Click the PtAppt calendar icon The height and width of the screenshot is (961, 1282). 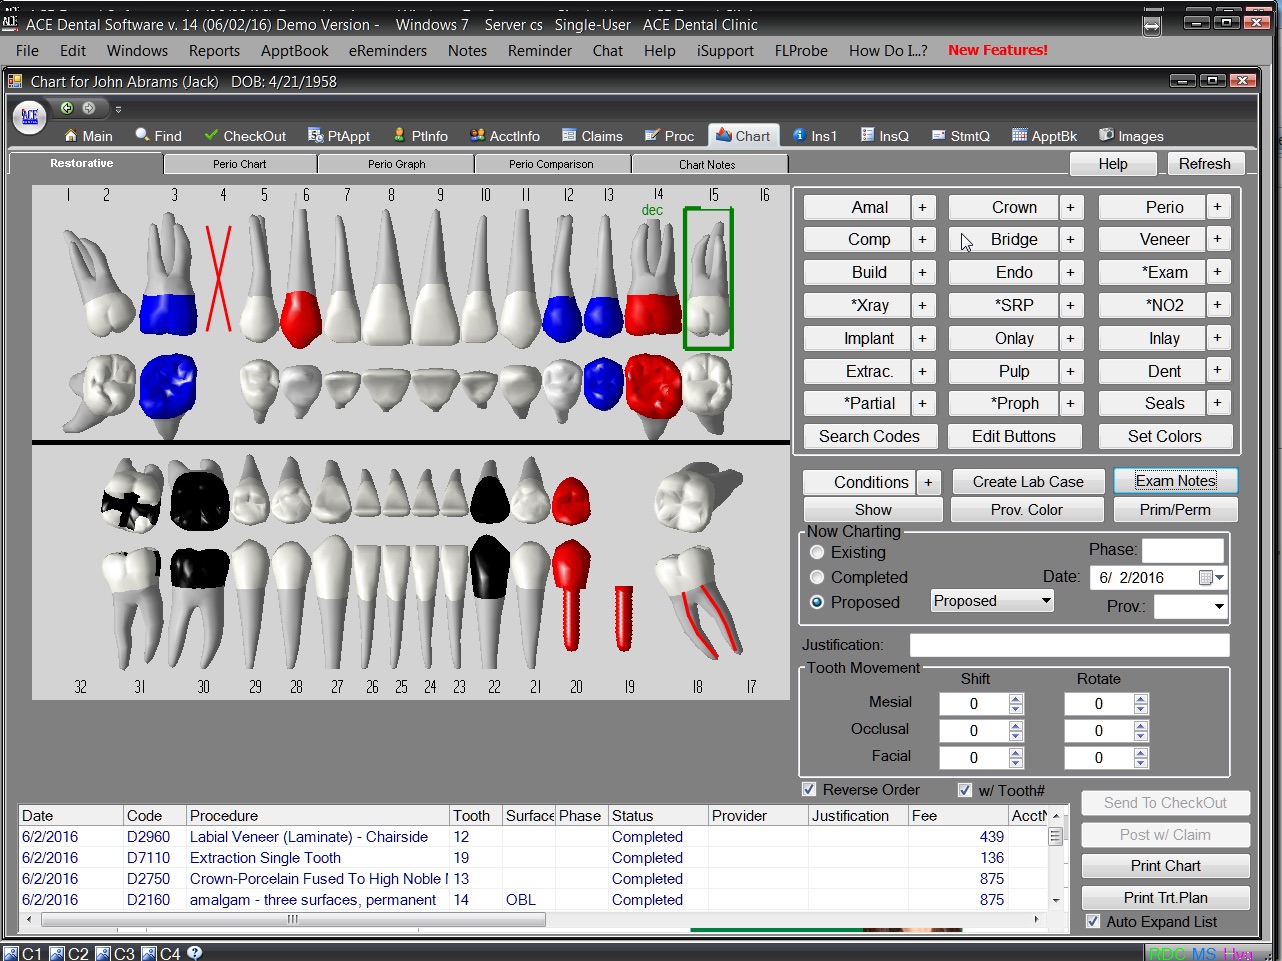point(315,136)
